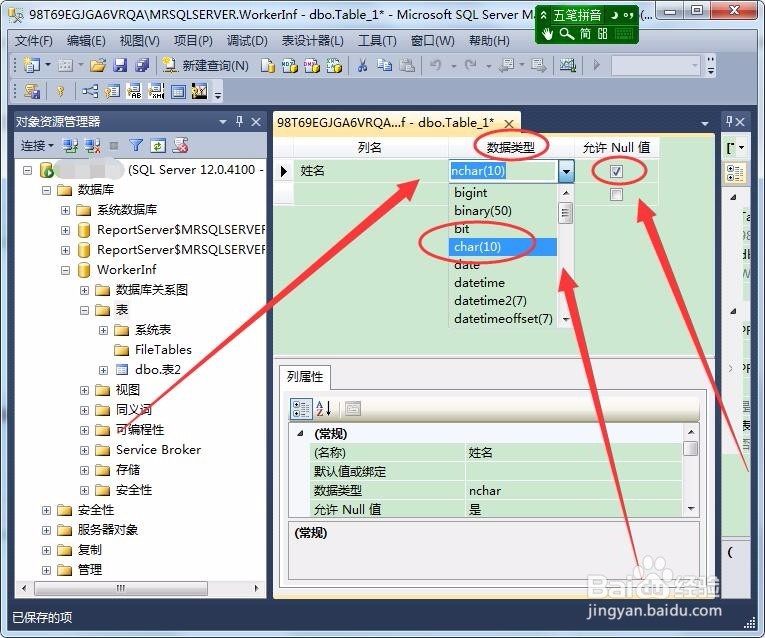Expand the Service Broker node
Screen dimensions: 765x638
(84, 450)
